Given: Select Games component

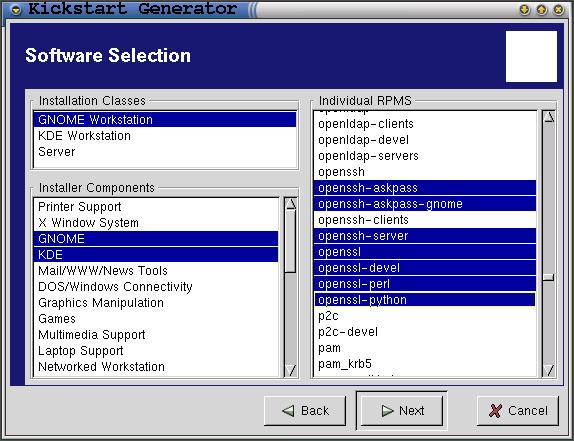Looking at the screenshot, I should pyautogui.click(x=156, y=319).
